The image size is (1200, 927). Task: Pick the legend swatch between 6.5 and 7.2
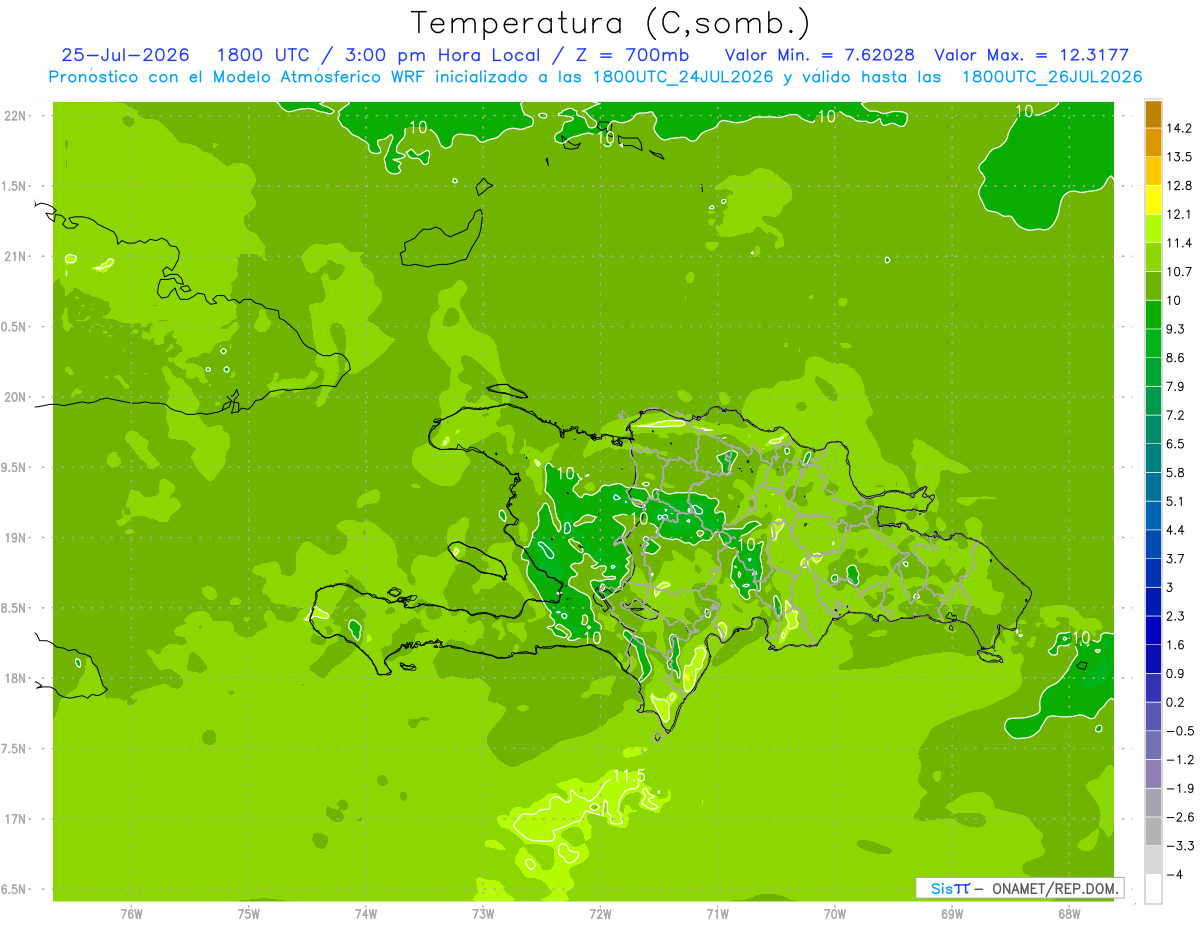(1153, 429)
